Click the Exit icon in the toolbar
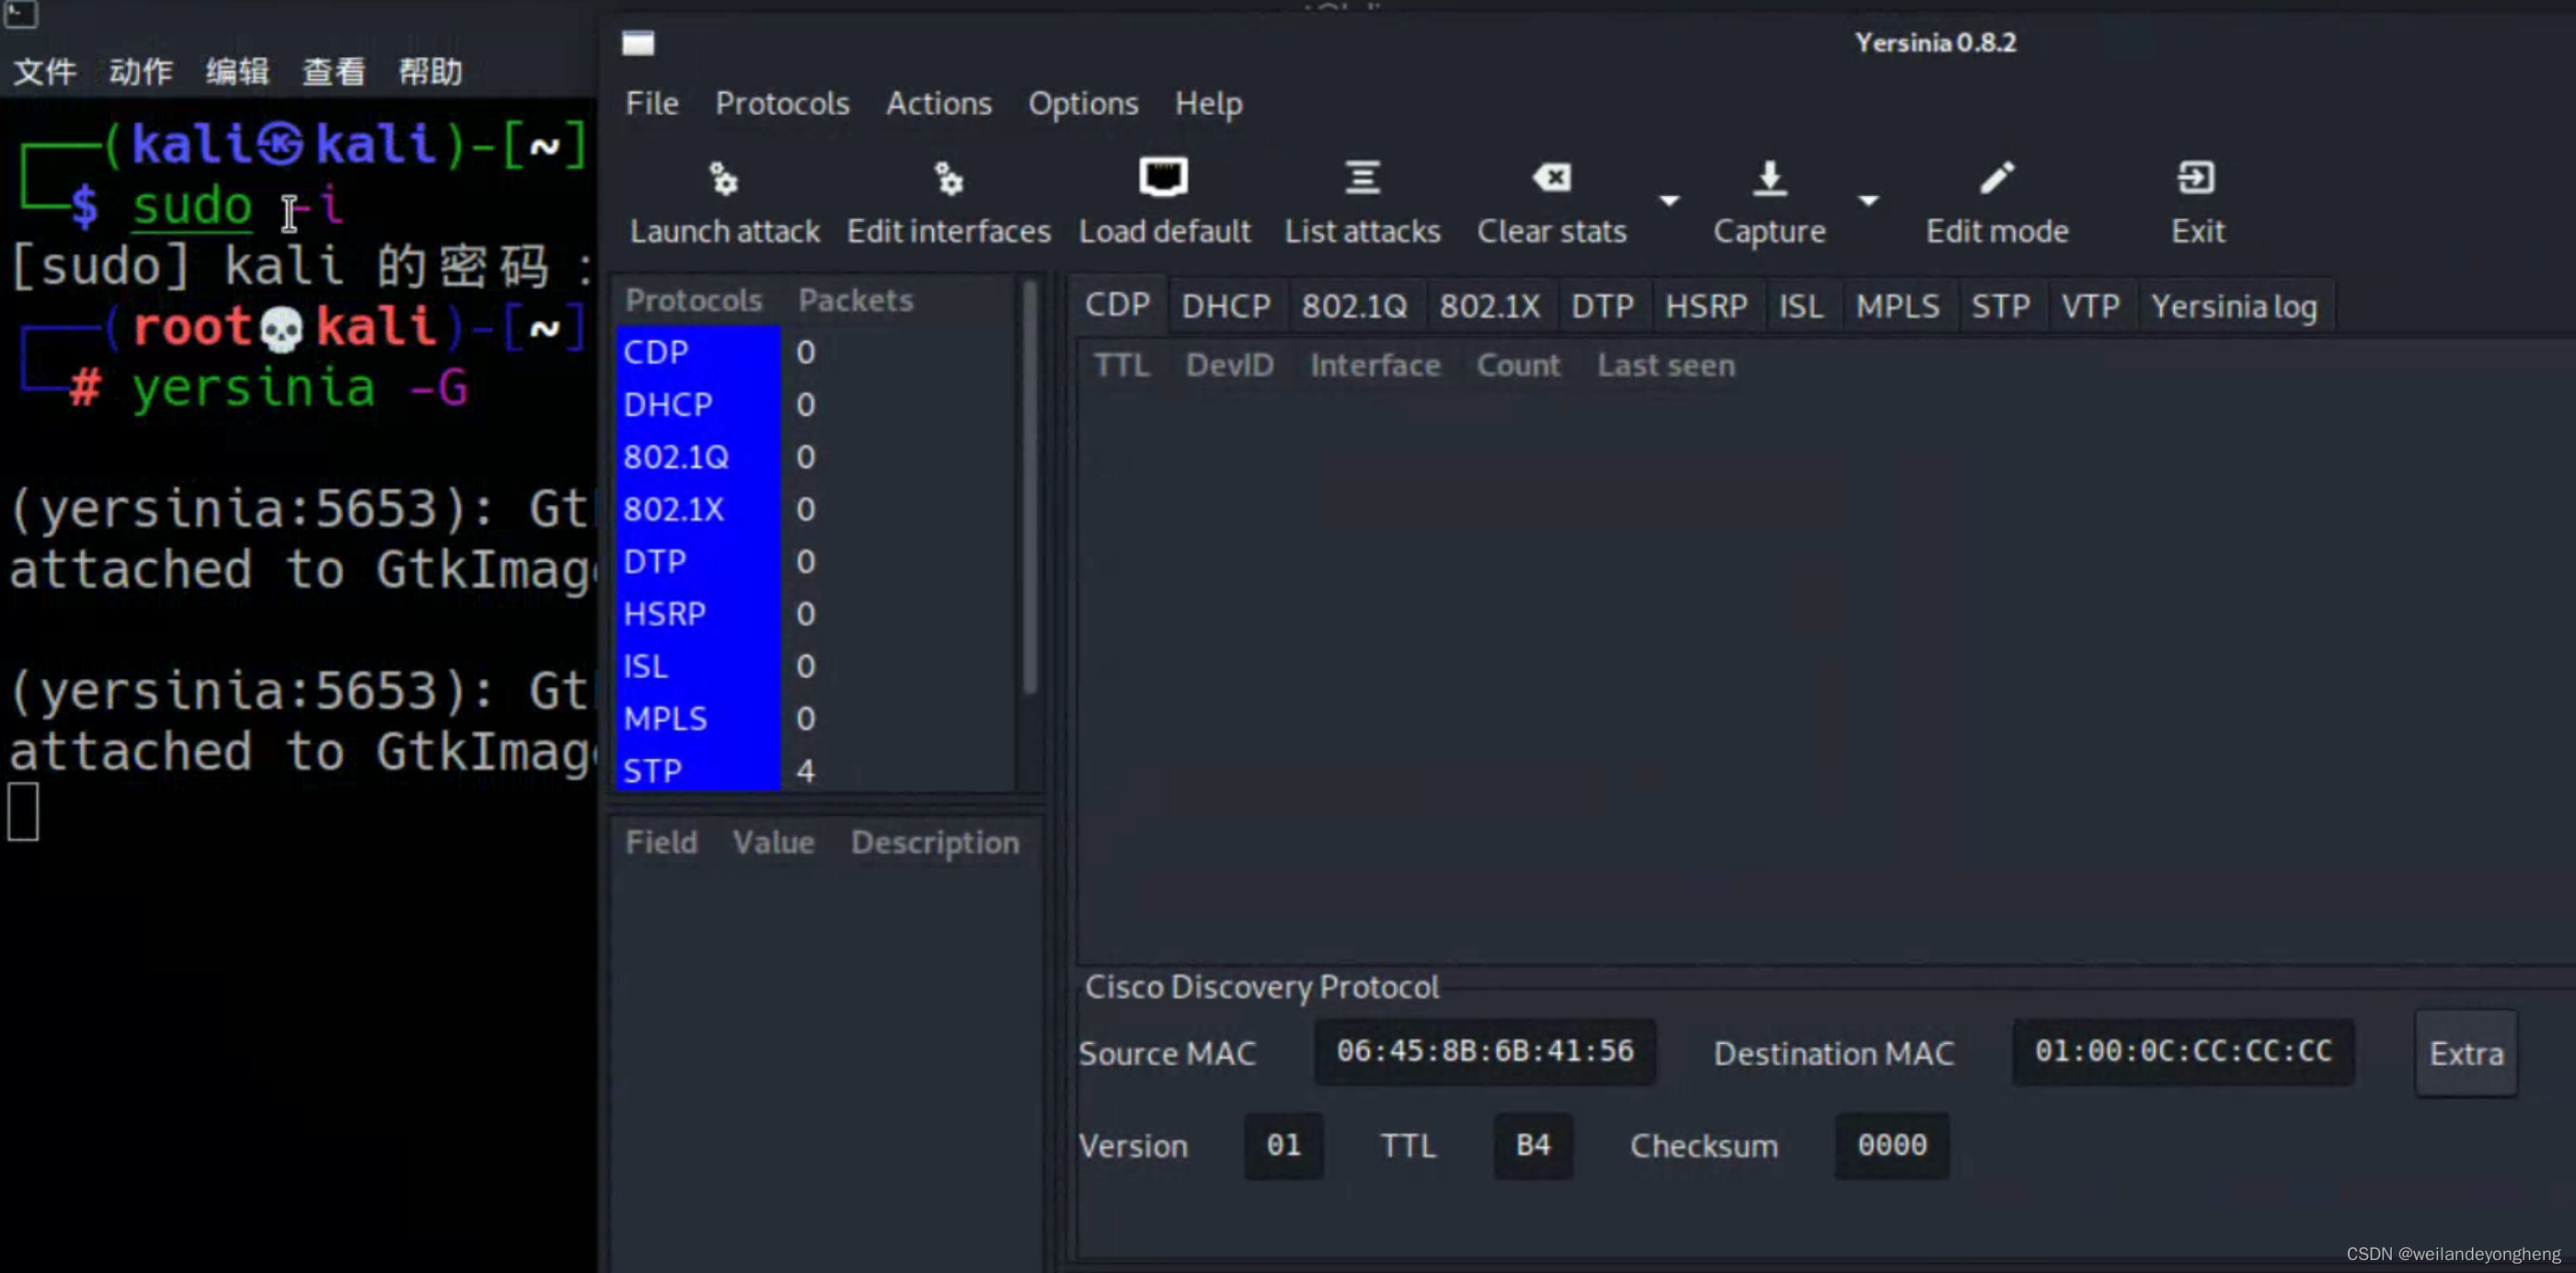The image size is (2576, 1273). point(2196,178)
